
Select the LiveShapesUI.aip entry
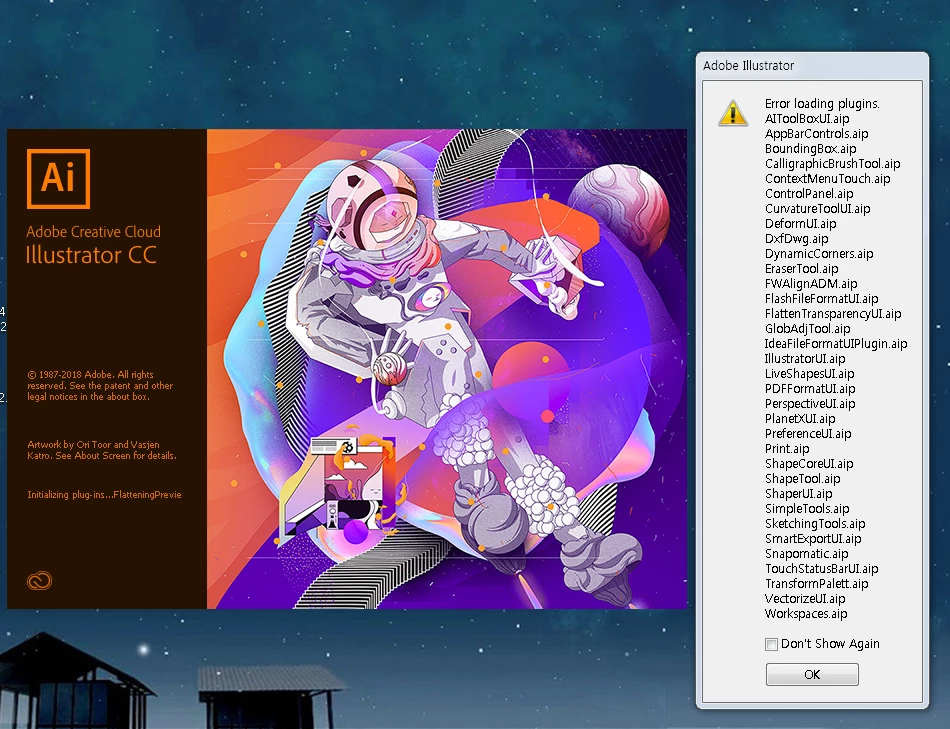click(x=809, y=374)
